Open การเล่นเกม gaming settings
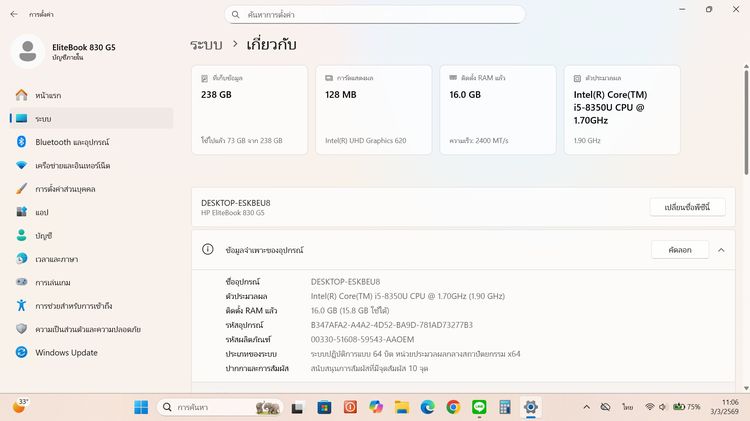 (91, 282)
